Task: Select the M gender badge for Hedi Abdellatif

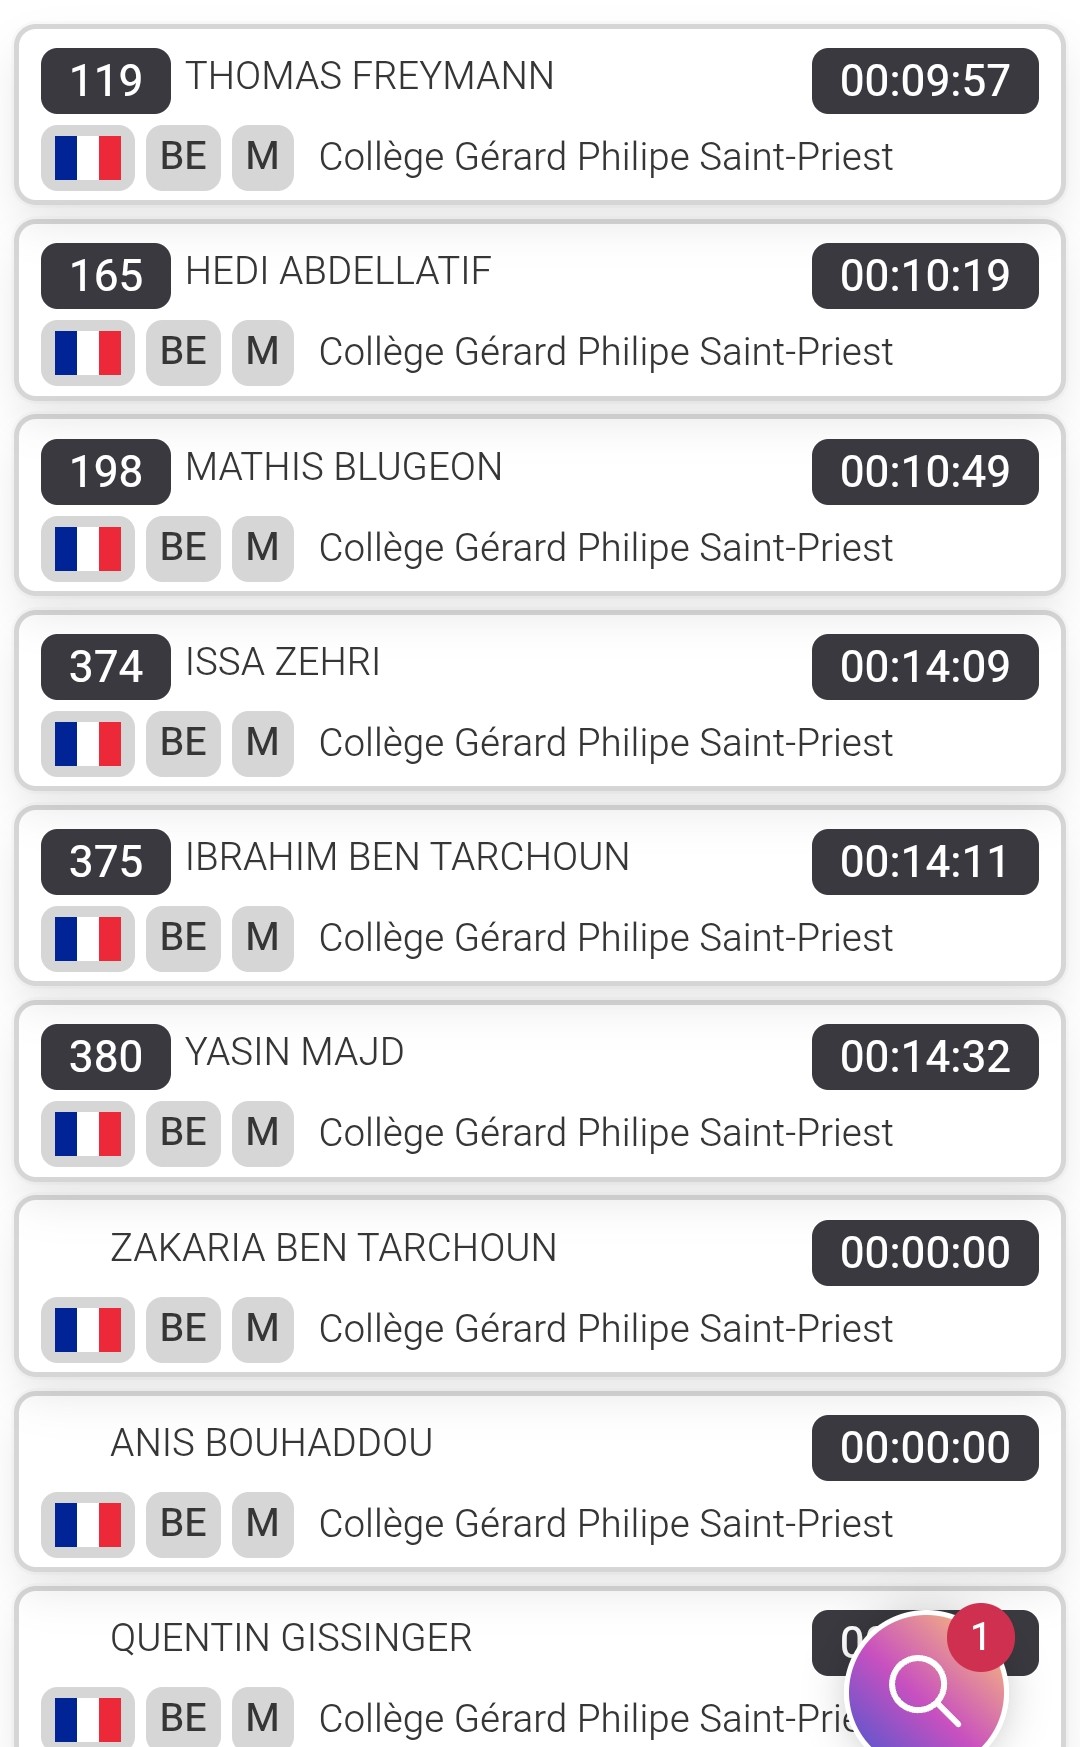Action: coord(262,352)
